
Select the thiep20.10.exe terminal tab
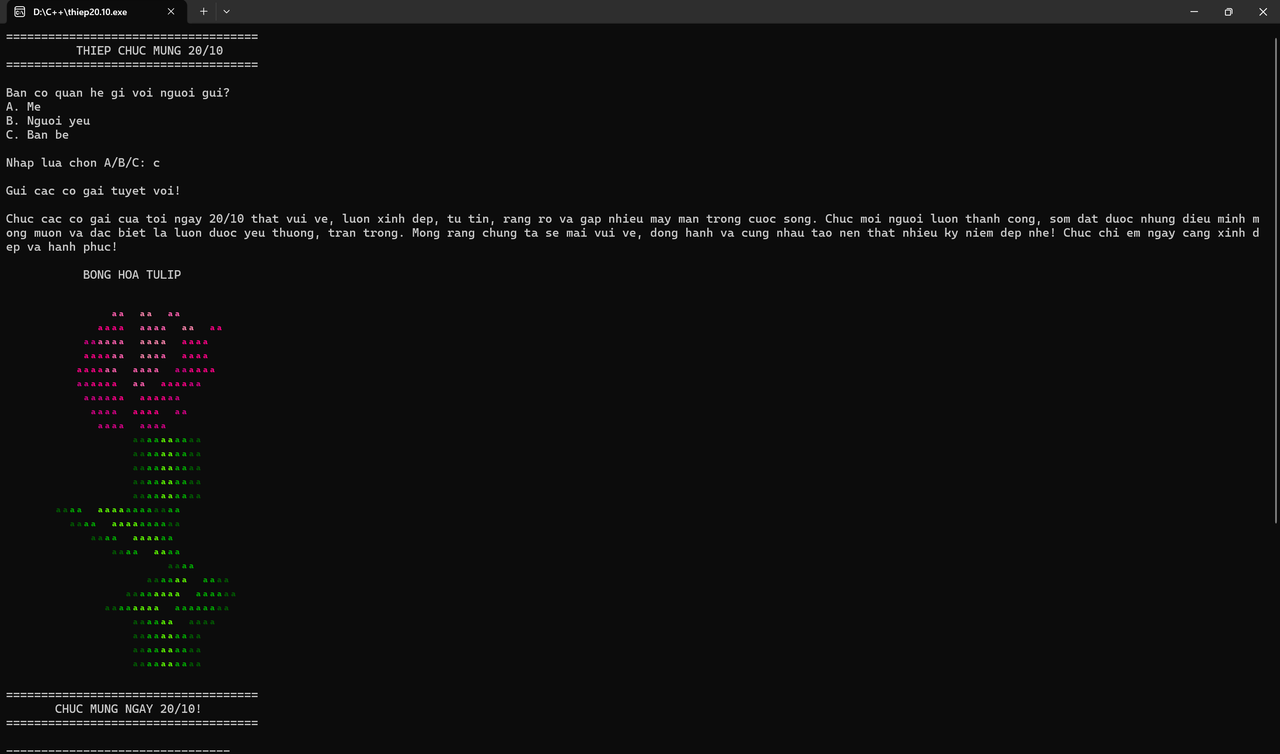click(x=94, y=12)
